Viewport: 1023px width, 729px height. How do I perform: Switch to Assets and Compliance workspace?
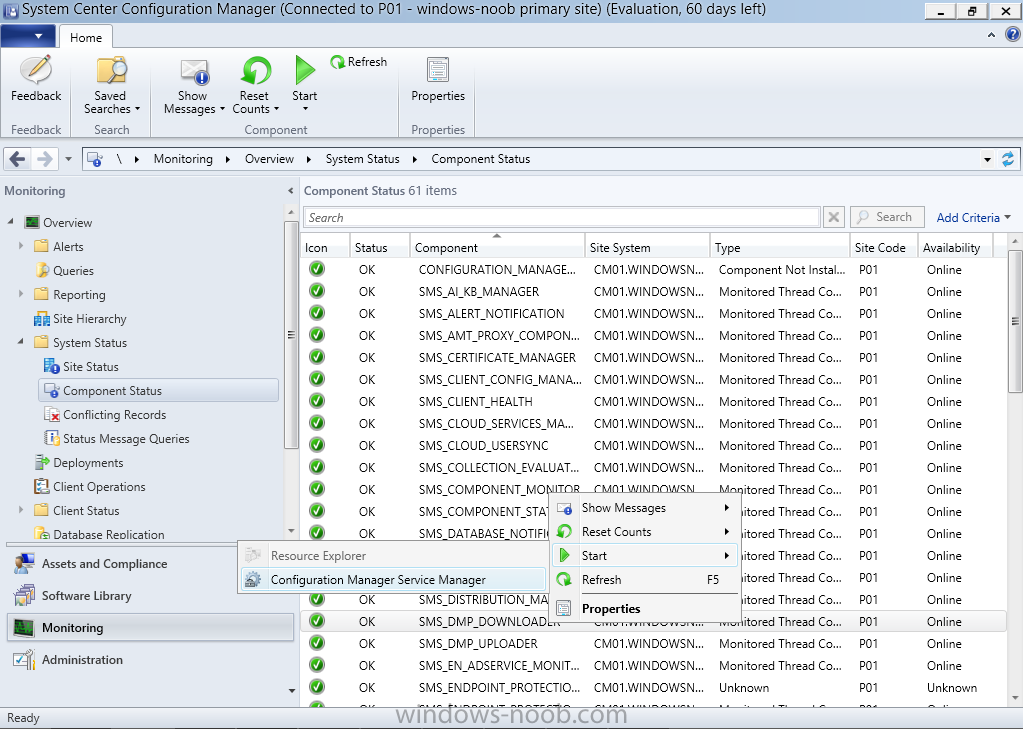[104, 563]
